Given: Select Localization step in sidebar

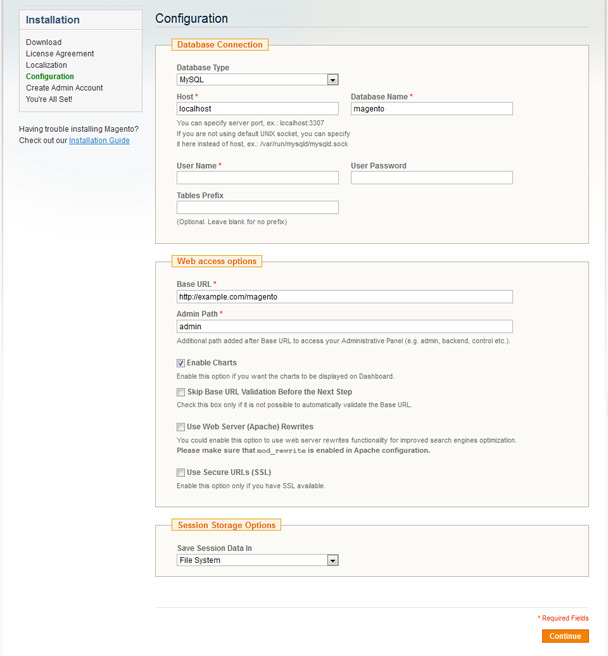Looking at the screenshot, I should [46, 65].
